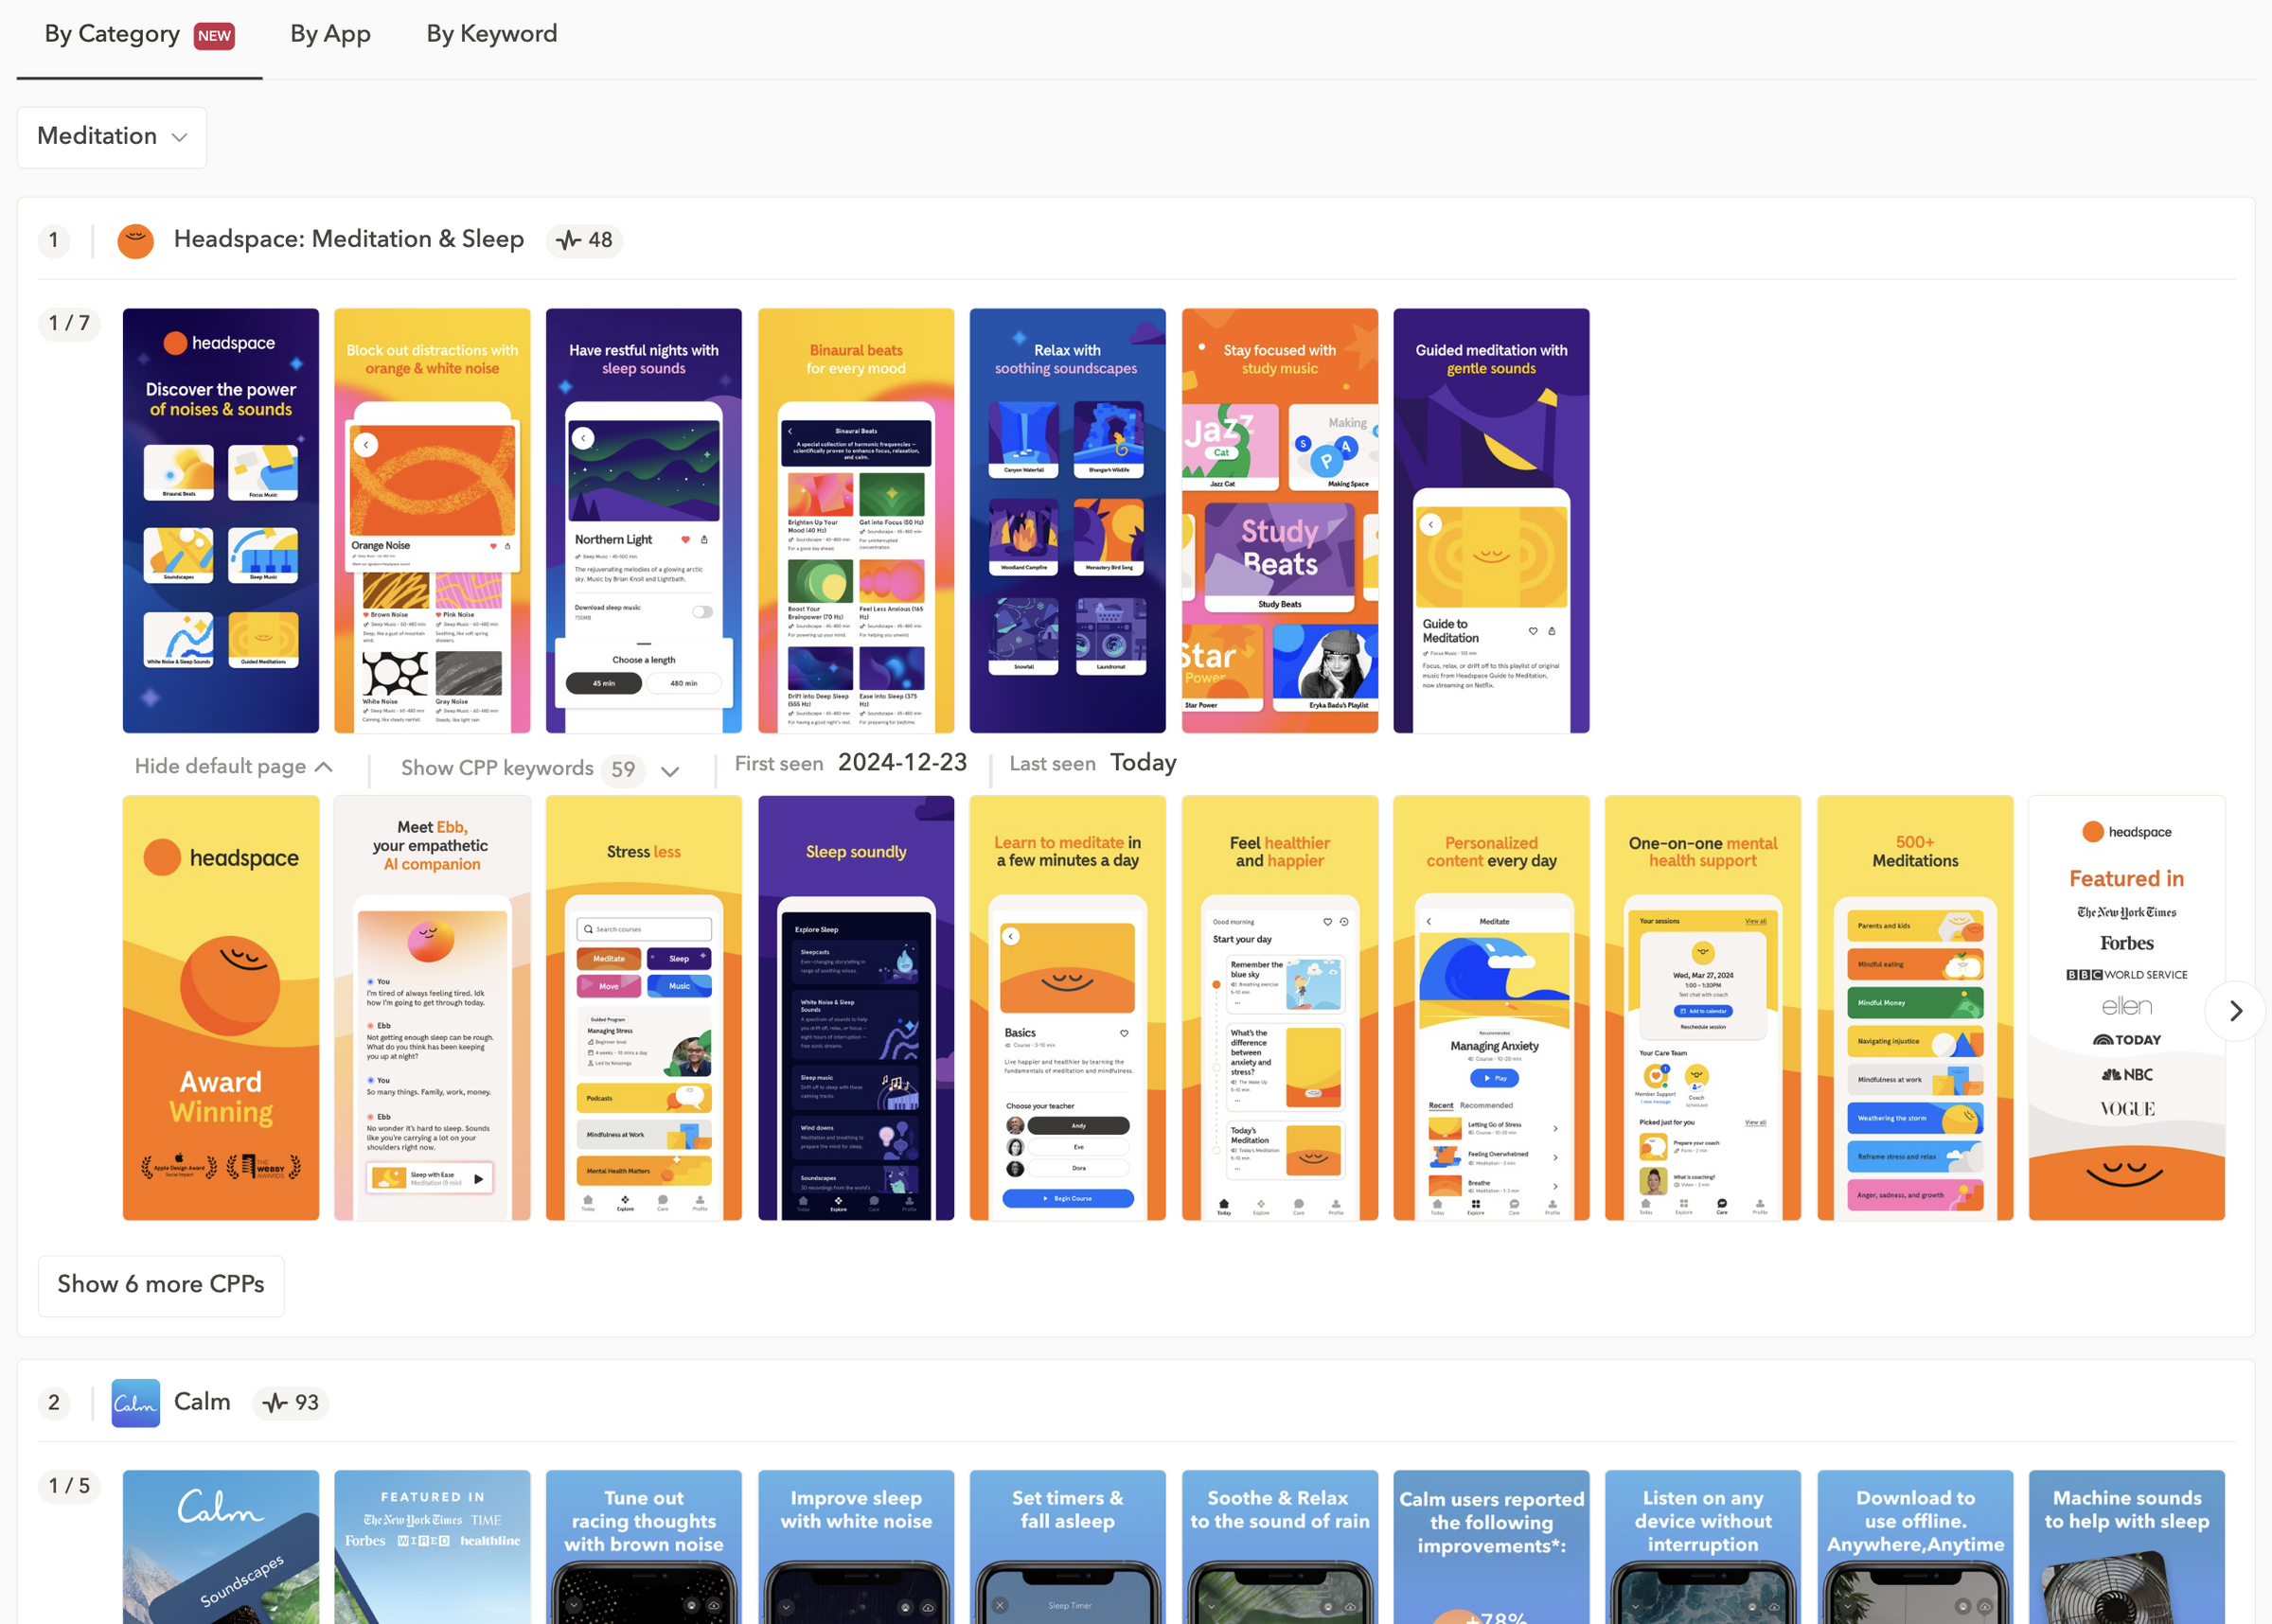Open the 'Award Winning' headspace screenshot
The image size is (2272, 1624).
click(x=221, y=1007)
